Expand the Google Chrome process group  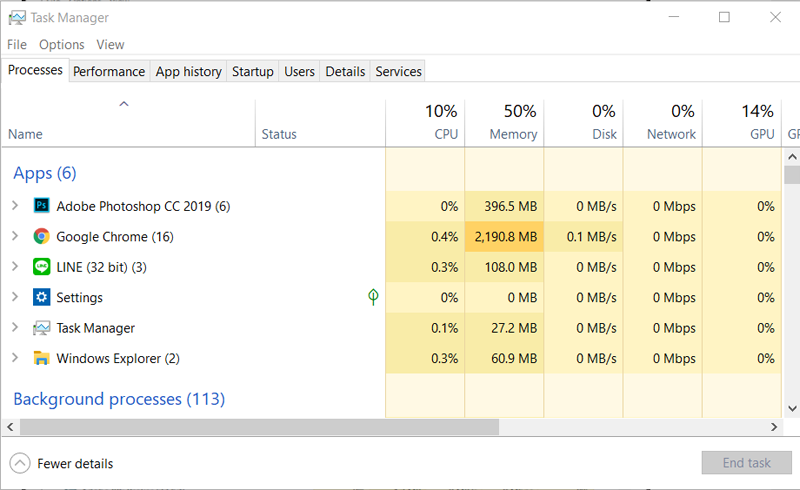click(15, 237)
